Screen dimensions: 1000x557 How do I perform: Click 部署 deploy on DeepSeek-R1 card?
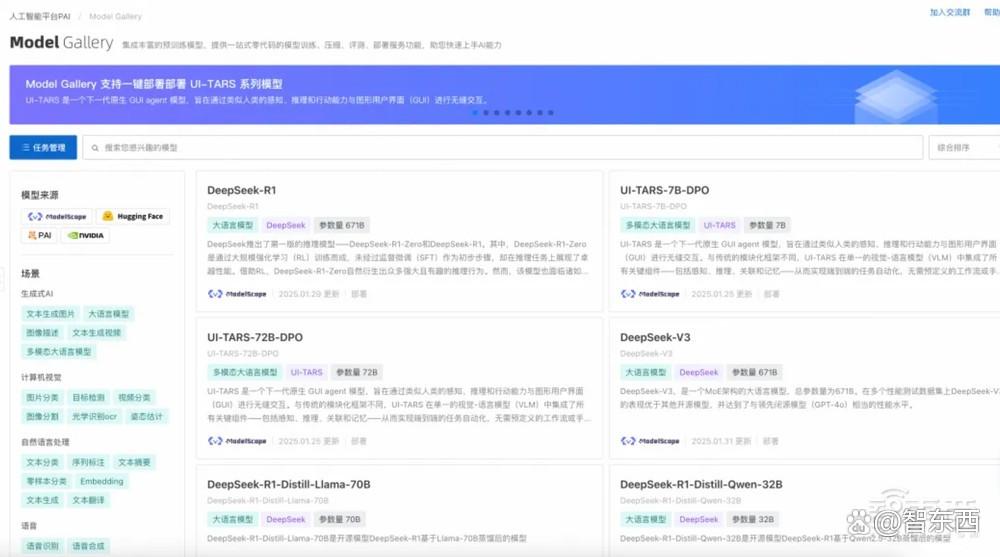pos(359,294)
